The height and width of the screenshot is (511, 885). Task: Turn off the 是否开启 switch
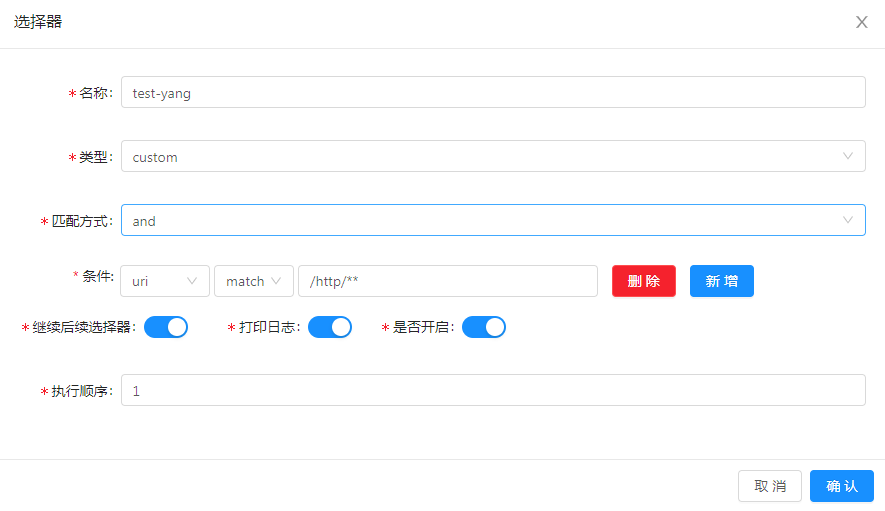pos(484,327)
